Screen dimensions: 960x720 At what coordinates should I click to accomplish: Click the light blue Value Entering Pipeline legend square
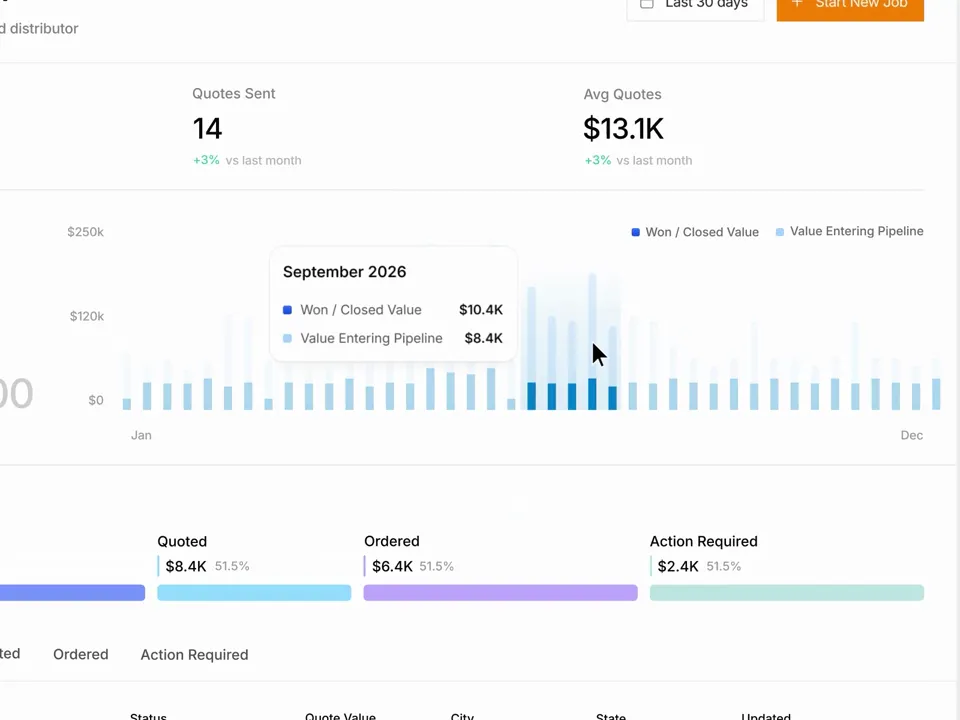click(780, 232)
